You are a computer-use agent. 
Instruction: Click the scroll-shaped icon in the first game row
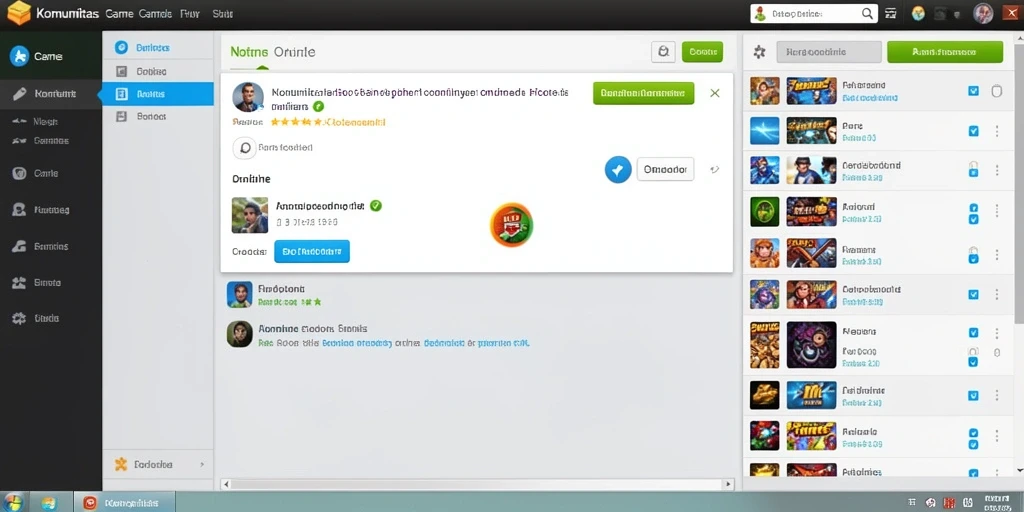click(997, 91)
